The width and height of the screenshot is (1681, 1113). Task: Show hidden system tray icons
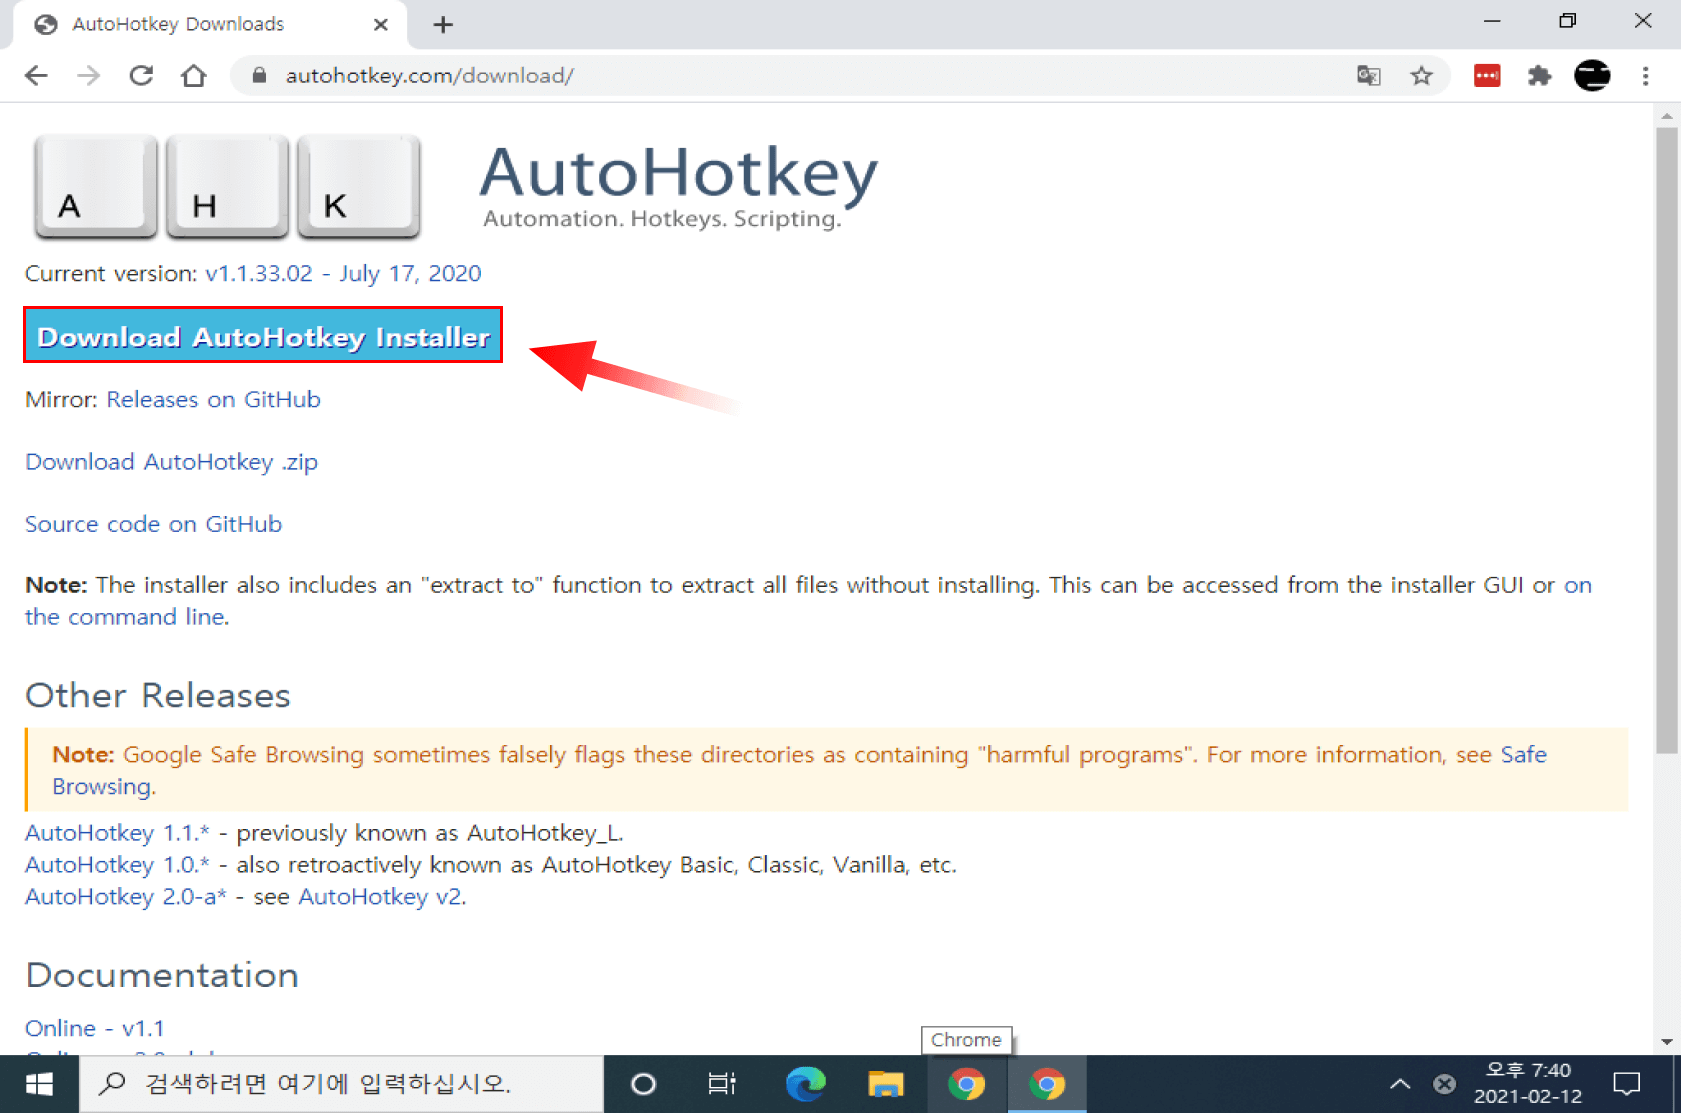pos(1400,1084)
